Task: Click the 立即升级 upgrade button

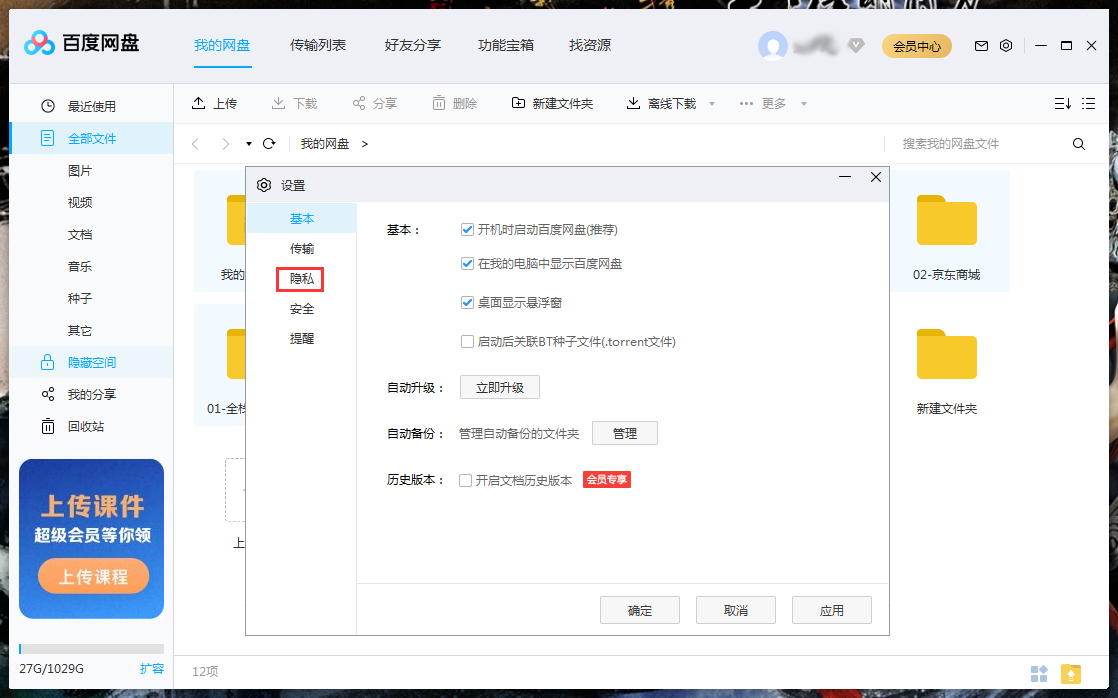Action: [499, 387]
